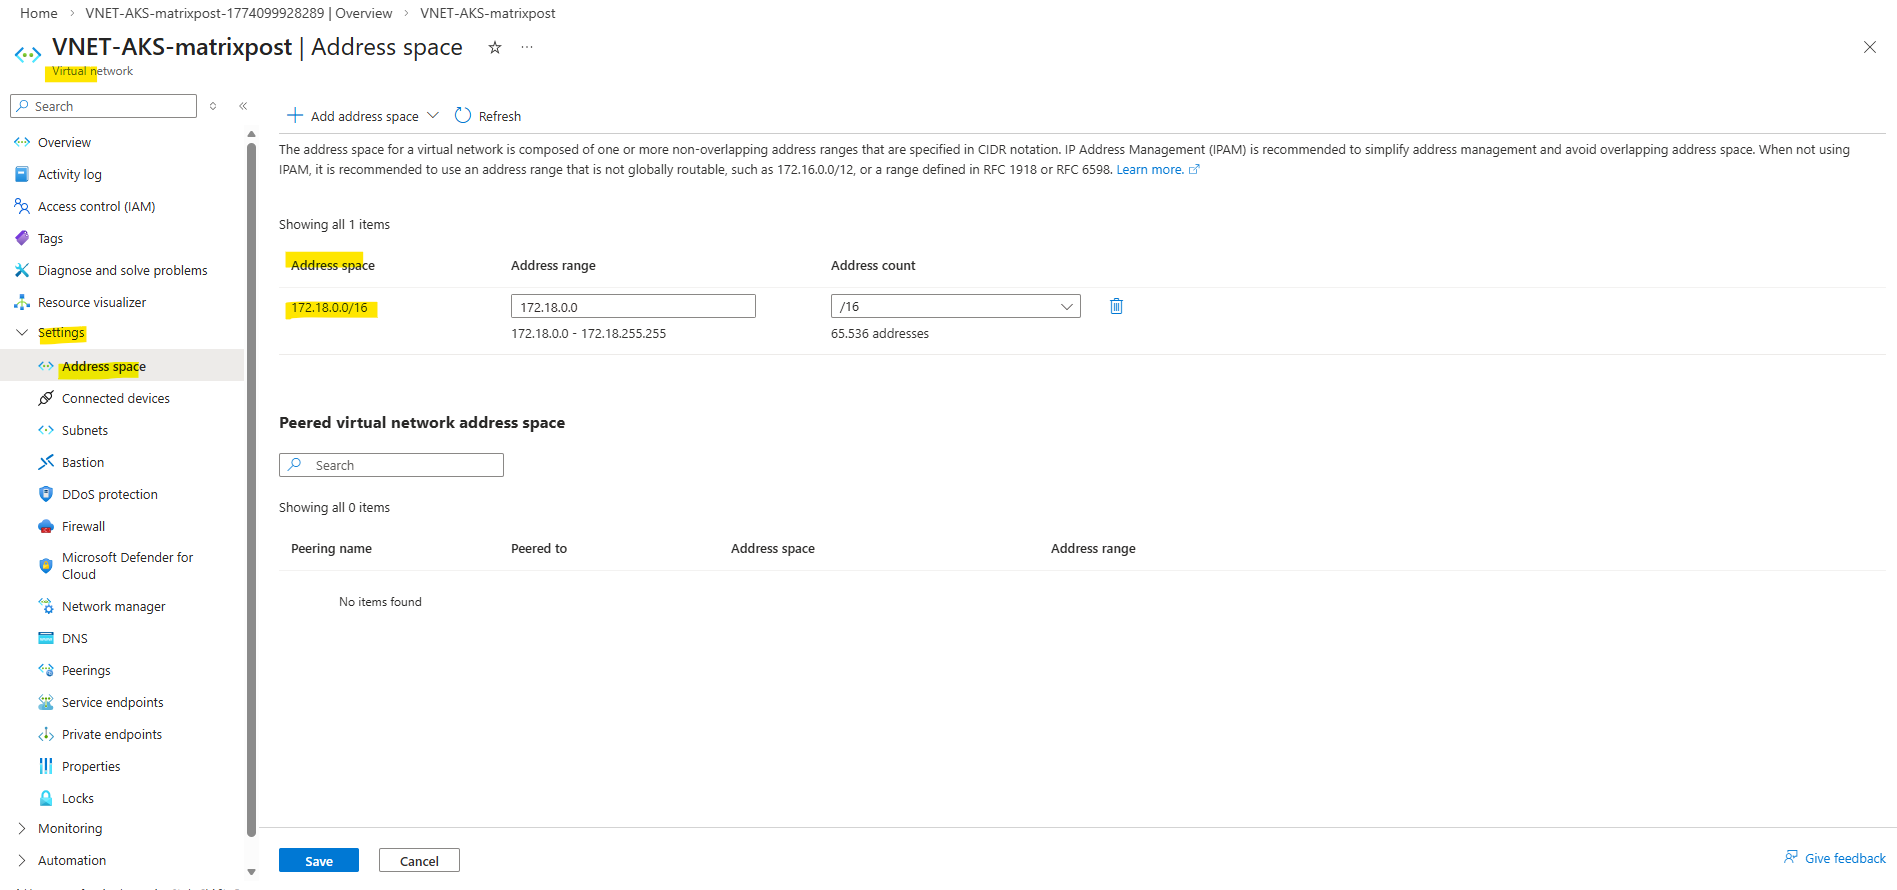Open the Locks settings page

tap(77, 799)
